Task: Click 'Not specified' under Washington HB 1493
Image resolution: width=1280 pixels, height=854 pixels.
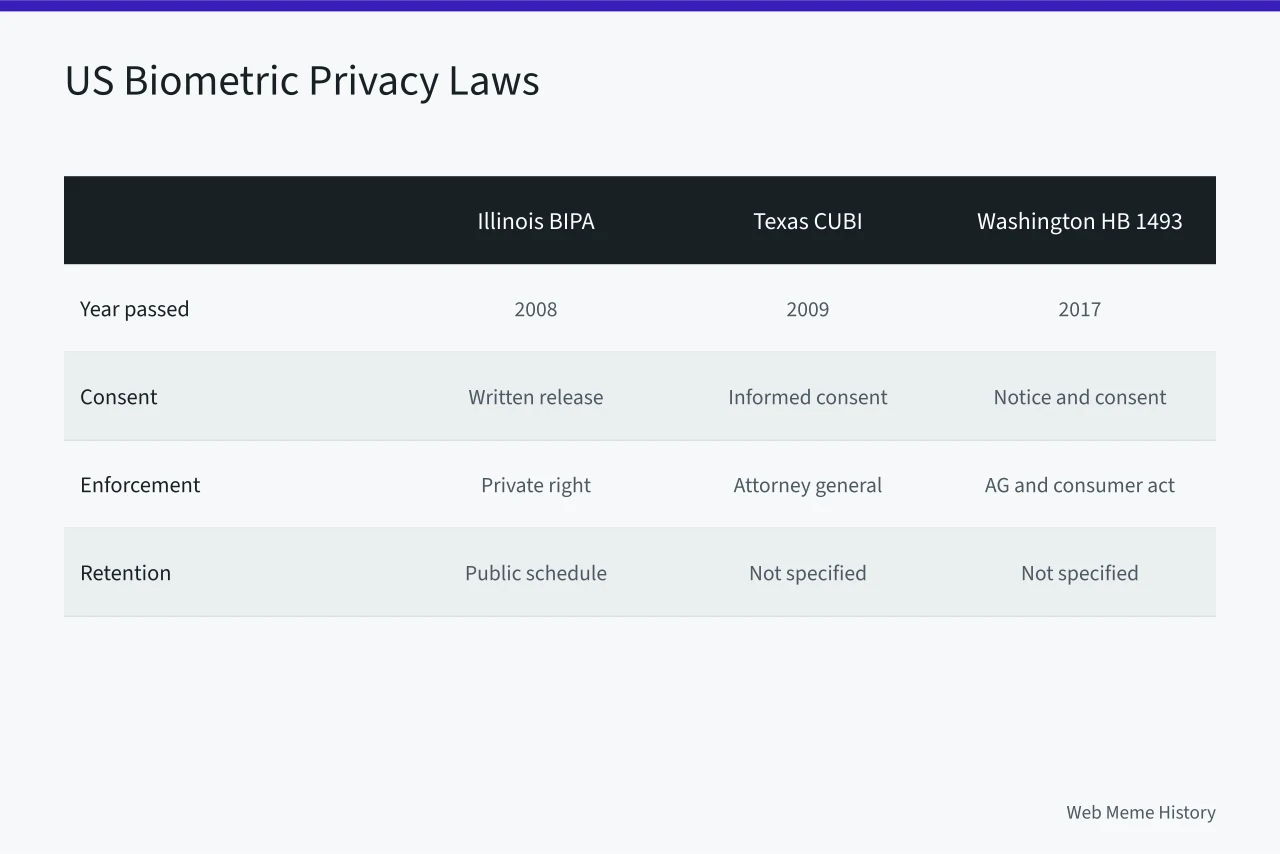Action: [1080, 573]
